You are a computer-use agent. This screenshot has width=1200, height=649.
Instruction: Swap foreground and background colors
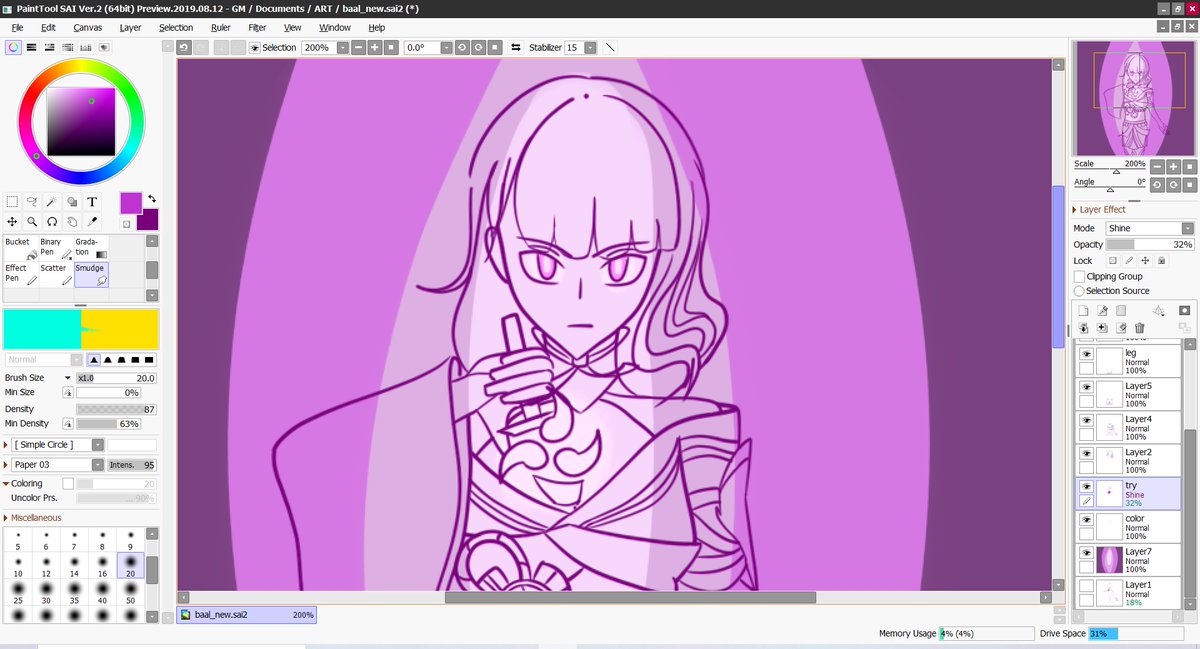(x=152, y=199)
